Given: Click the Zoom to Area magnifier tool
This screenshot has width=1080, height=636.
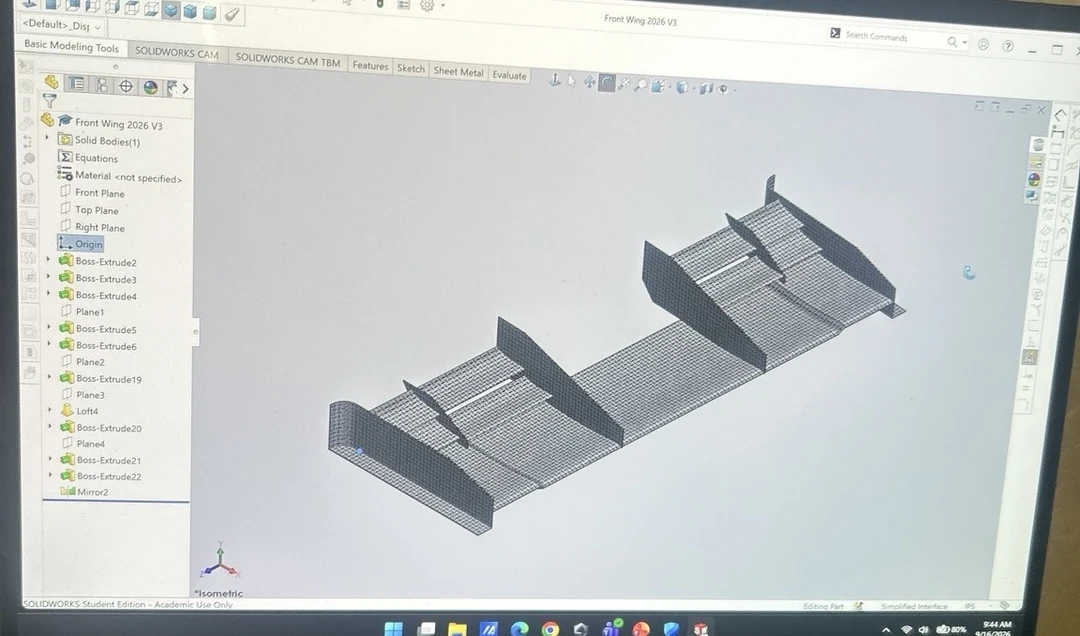Looking at the screenshot, I should [x=641, y=85].
